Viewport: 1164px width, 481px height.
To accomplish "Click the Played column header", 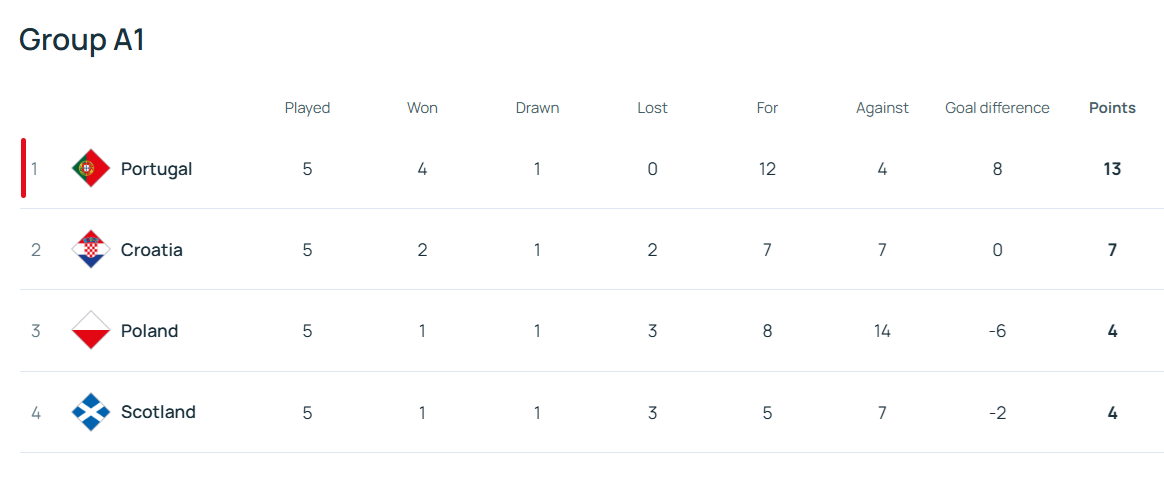I will 307,108.
